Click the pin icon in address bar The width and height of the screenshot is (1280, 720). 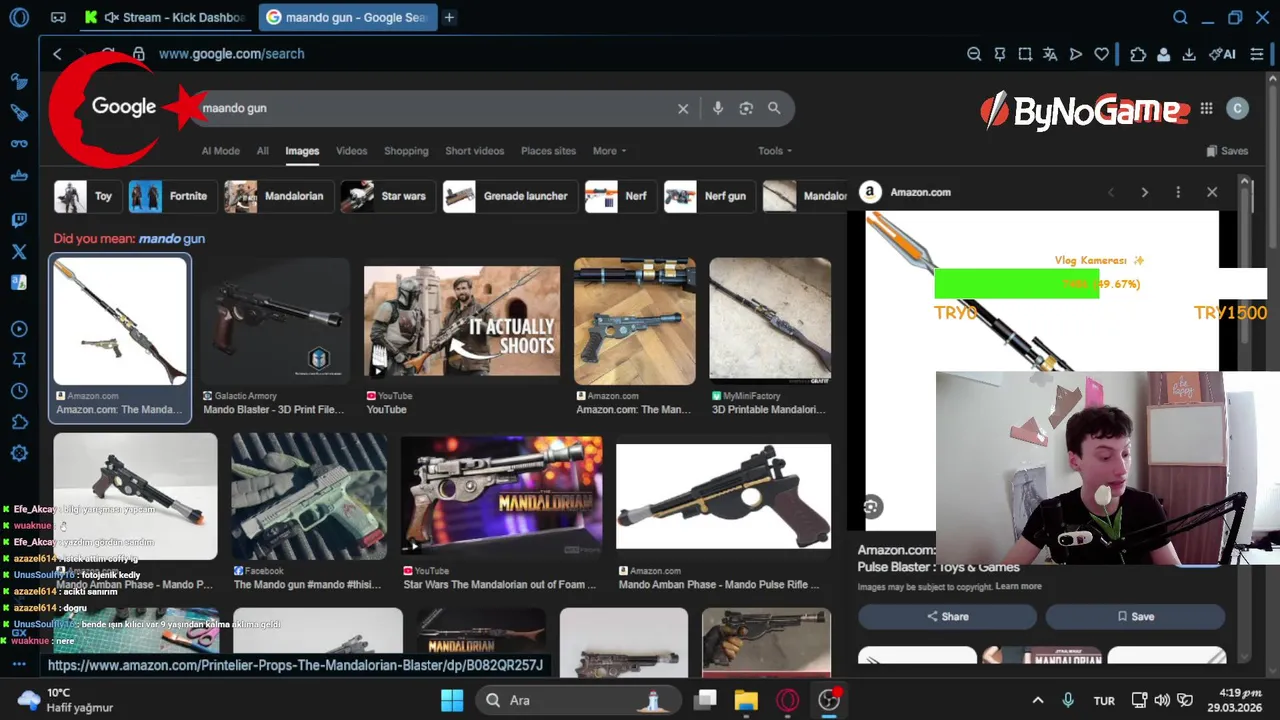999,54
